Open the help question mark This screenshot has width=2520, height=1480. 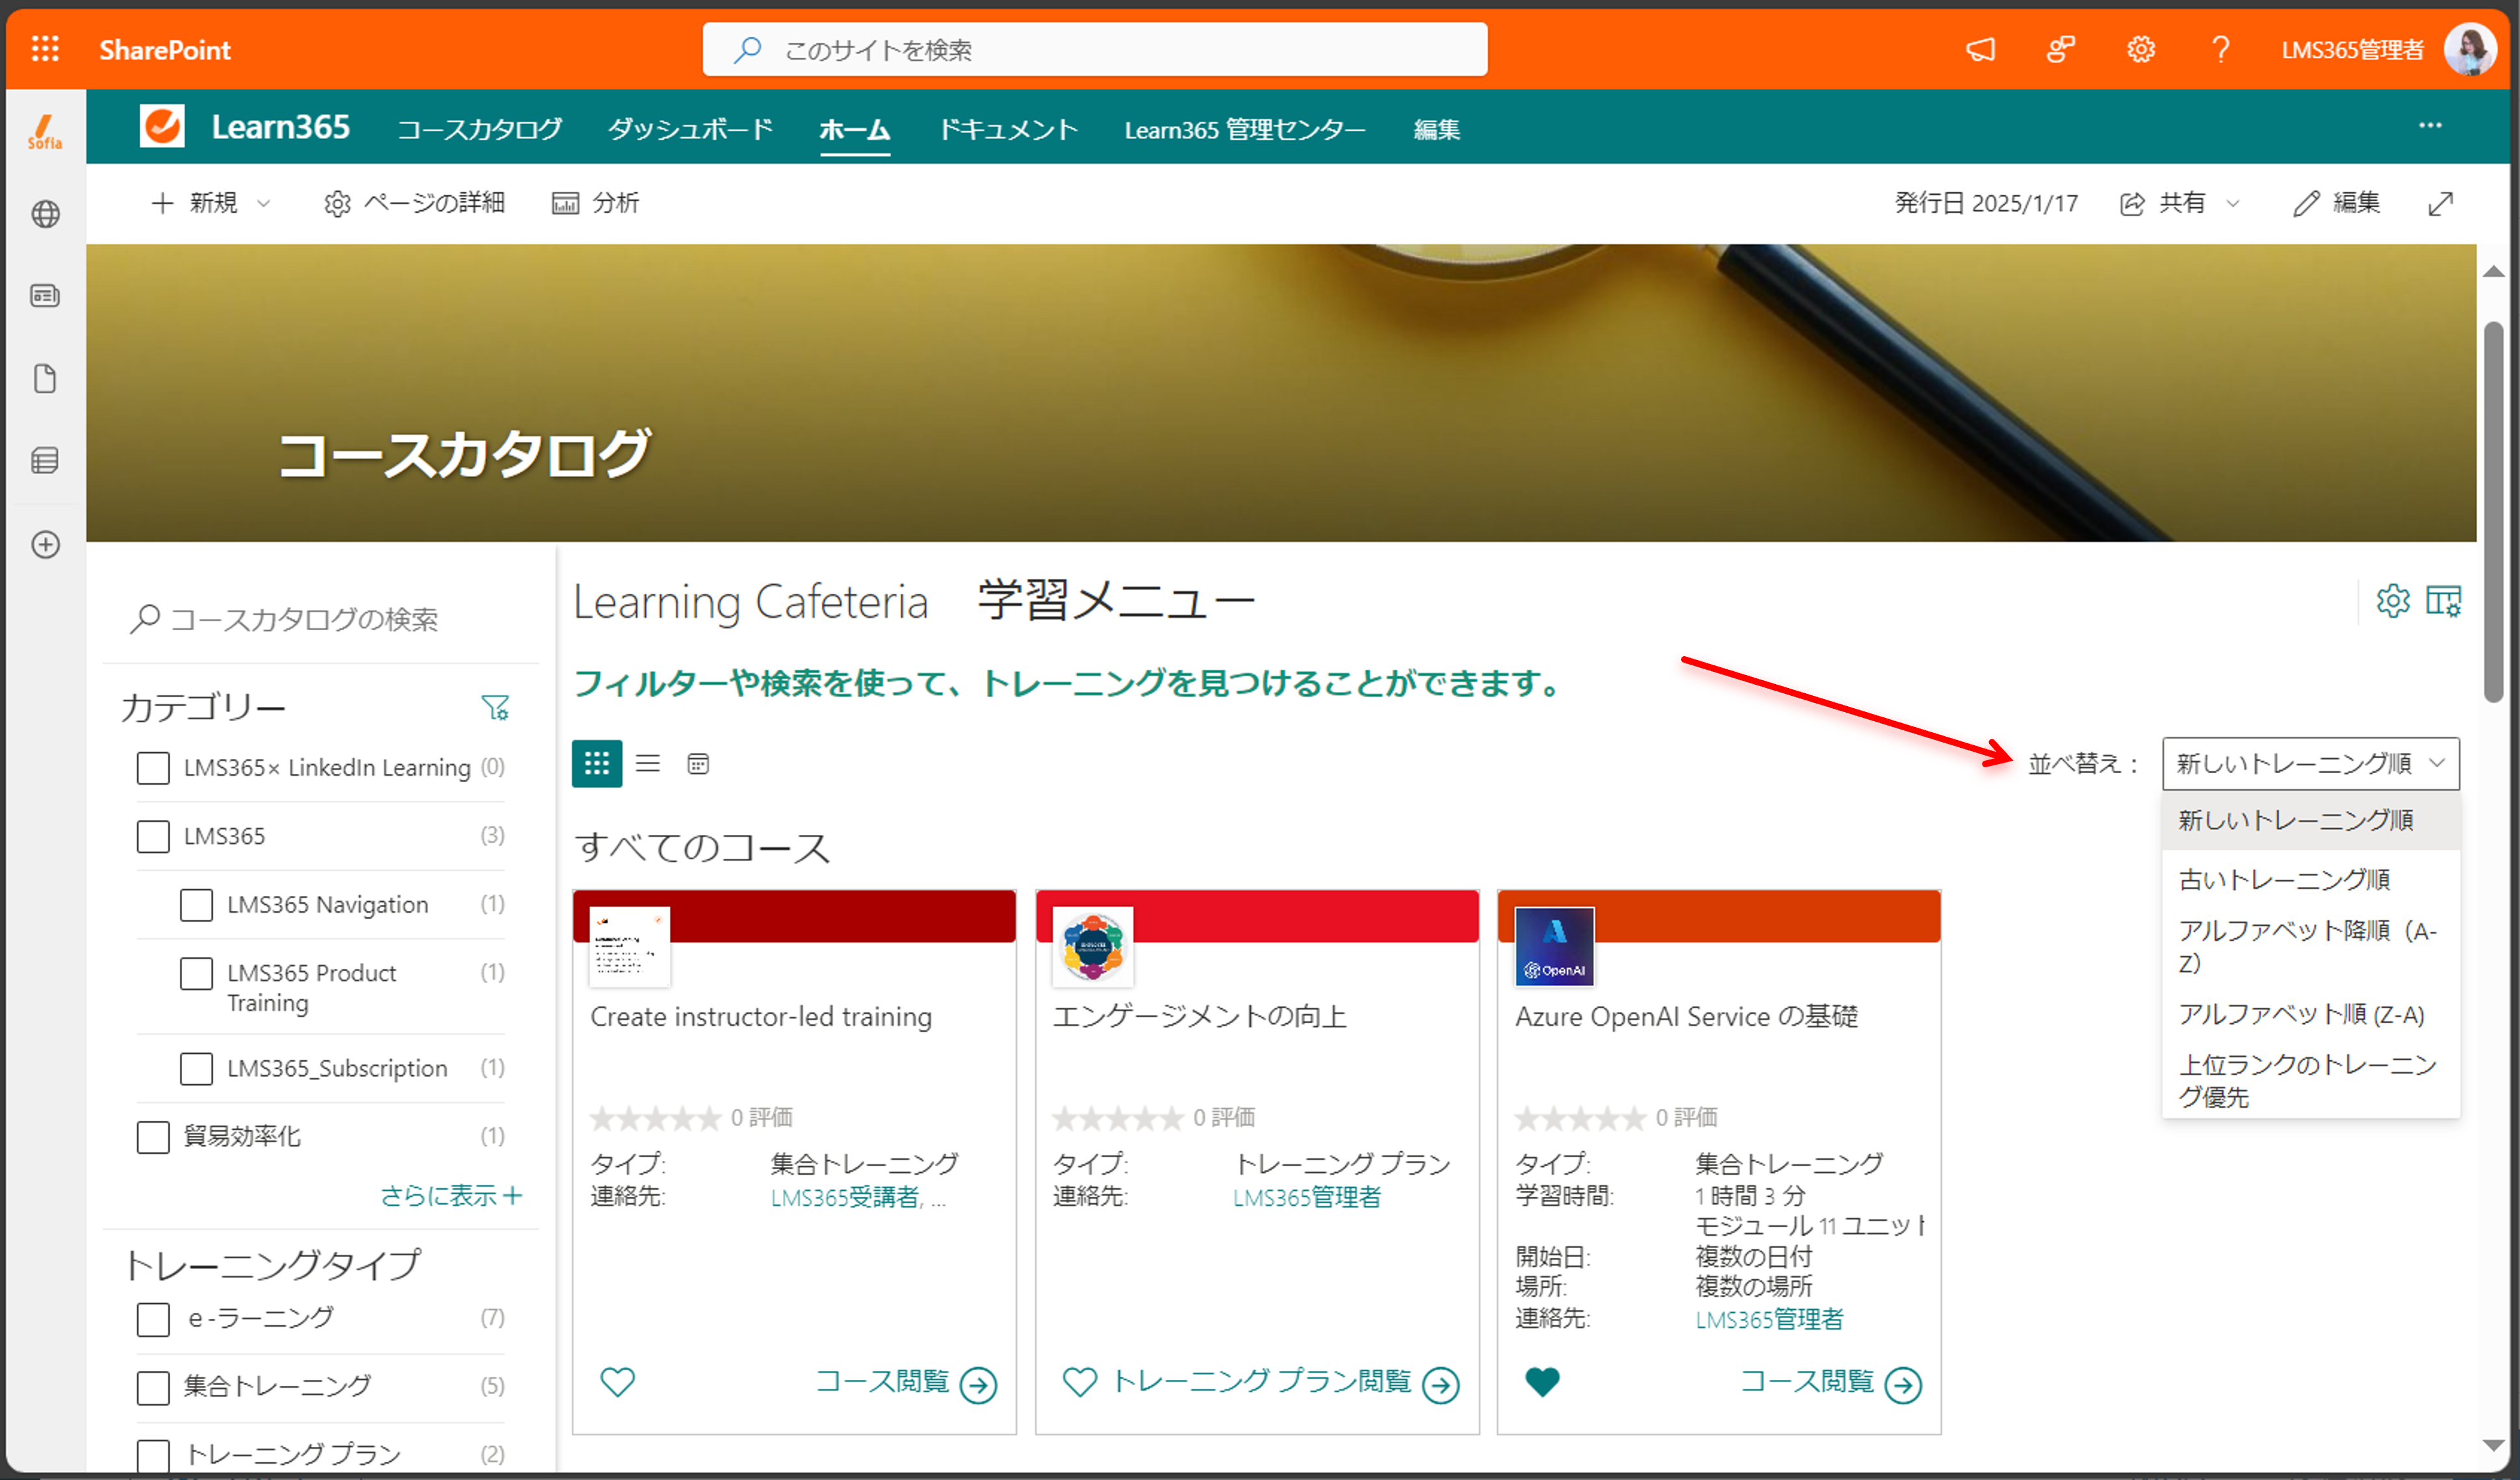(x=2221, y=49)
